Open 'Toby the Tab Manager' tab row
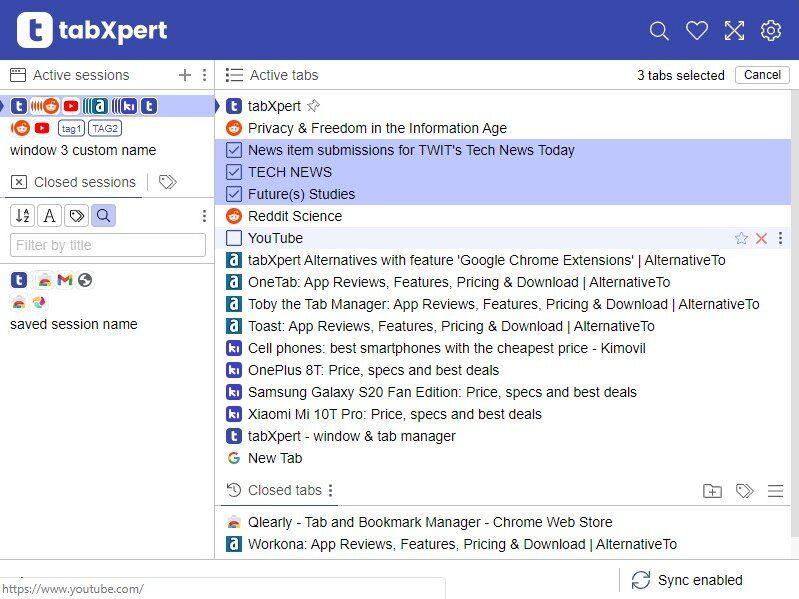 [503, 304]
